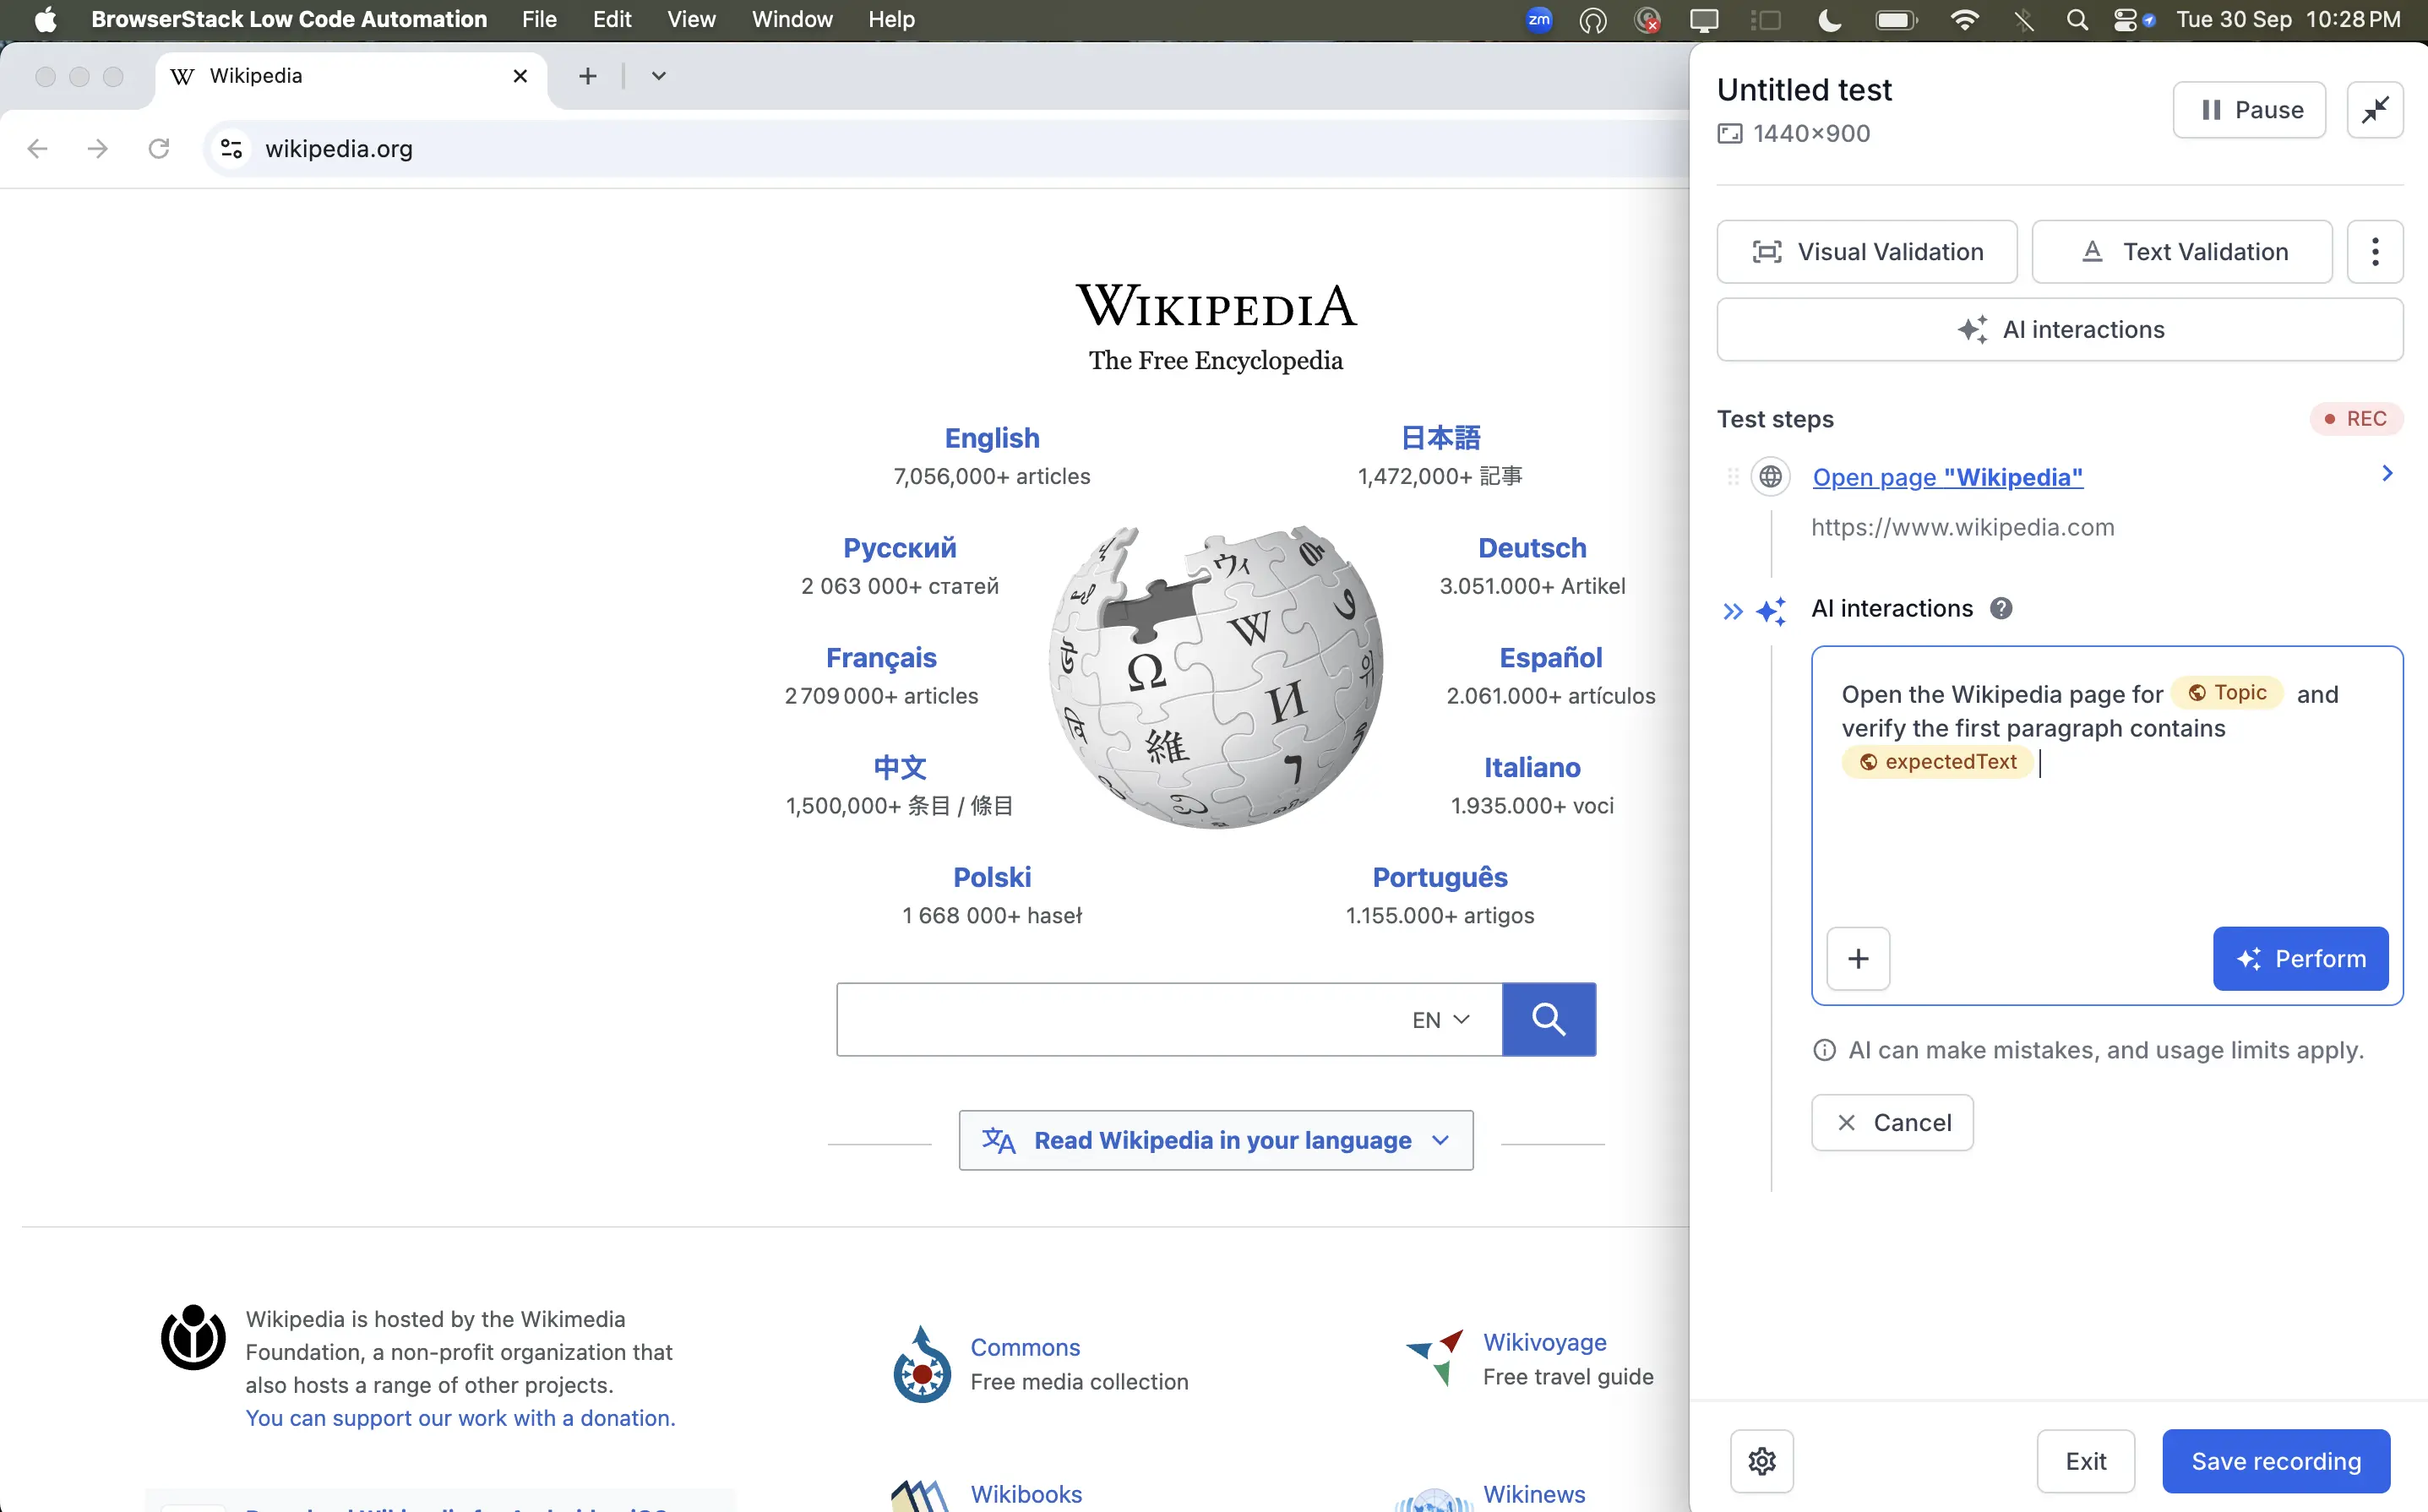Click the Wikipedia search input field
This screenshot has width=2428, height=1512.
(x=1120, y=1019)
